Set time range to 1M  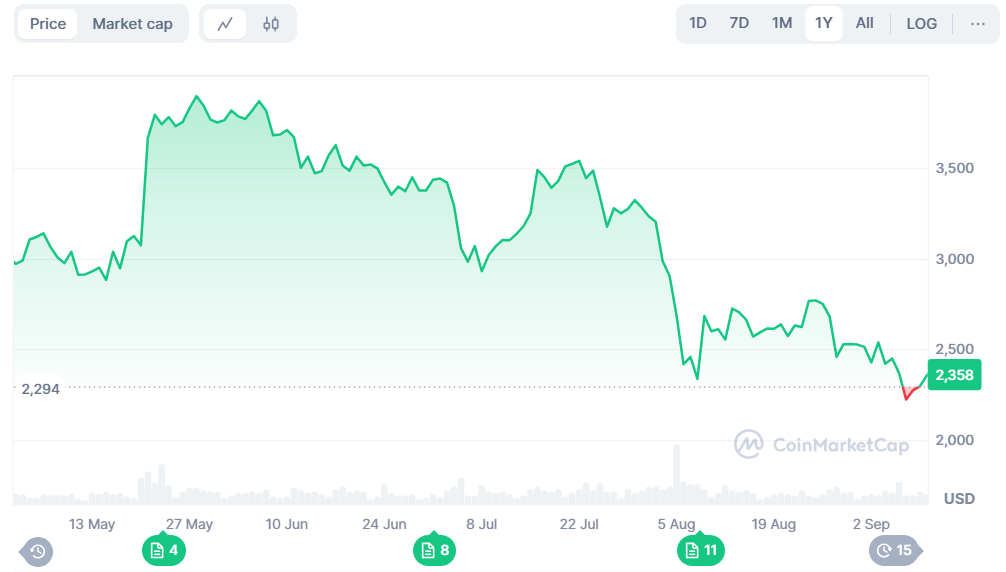pos(781,23)
